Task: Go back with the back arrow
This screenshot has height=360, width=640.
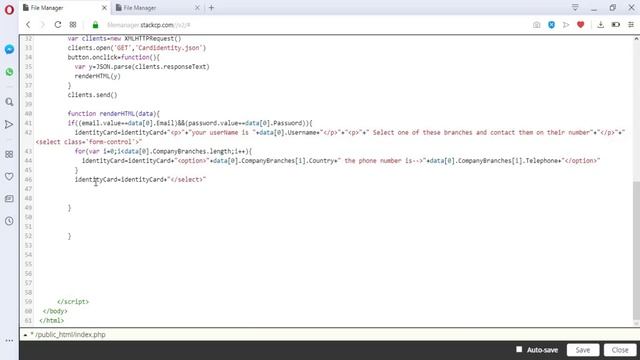Action: 28,25
